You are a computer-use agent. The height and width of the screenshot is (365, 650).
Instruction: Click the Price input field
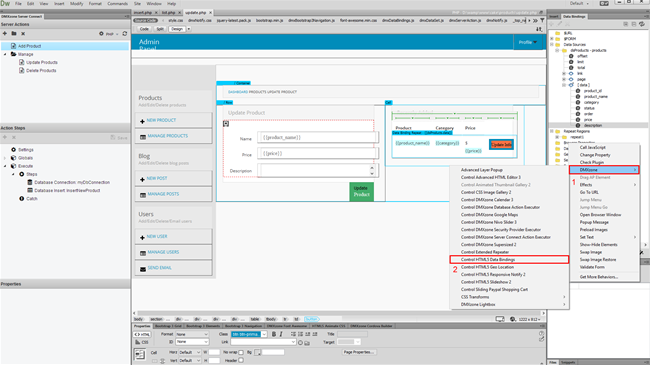317,153
